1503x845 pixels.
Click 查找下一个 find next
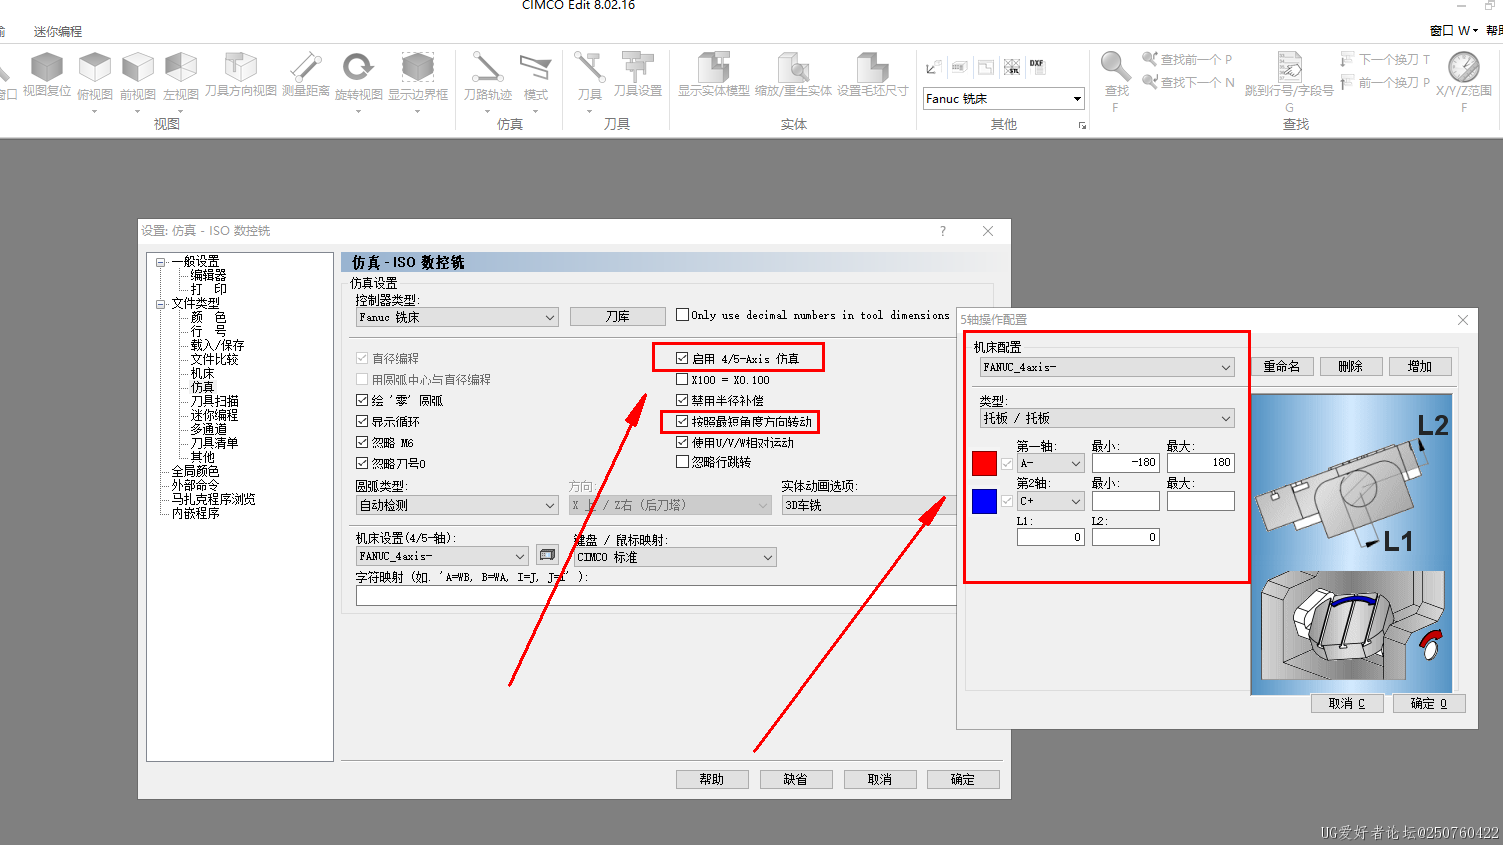click(1188, 82)
